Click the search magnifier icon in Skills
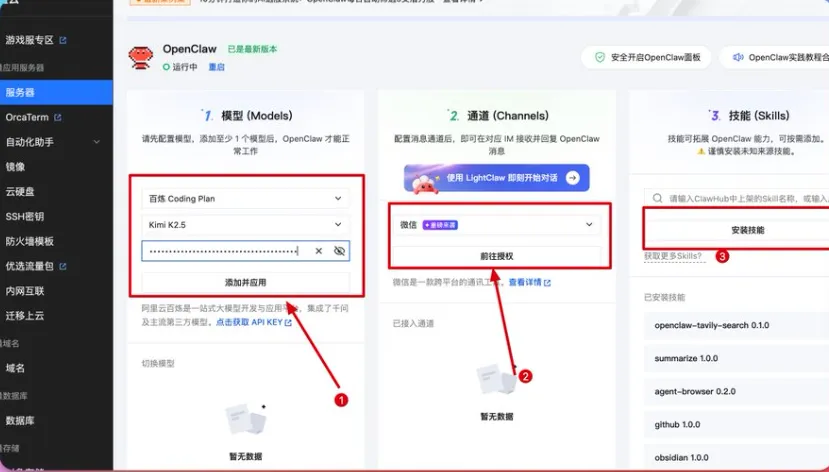Image resolution: width=829 pixels, height=472 pixels. (657, 198)
